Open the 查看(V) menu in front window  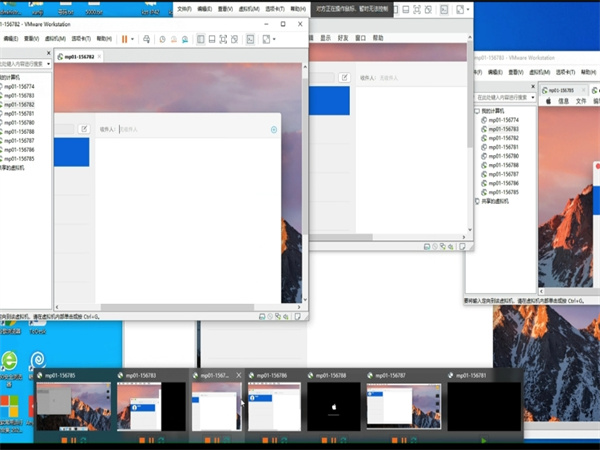[32, 39]
